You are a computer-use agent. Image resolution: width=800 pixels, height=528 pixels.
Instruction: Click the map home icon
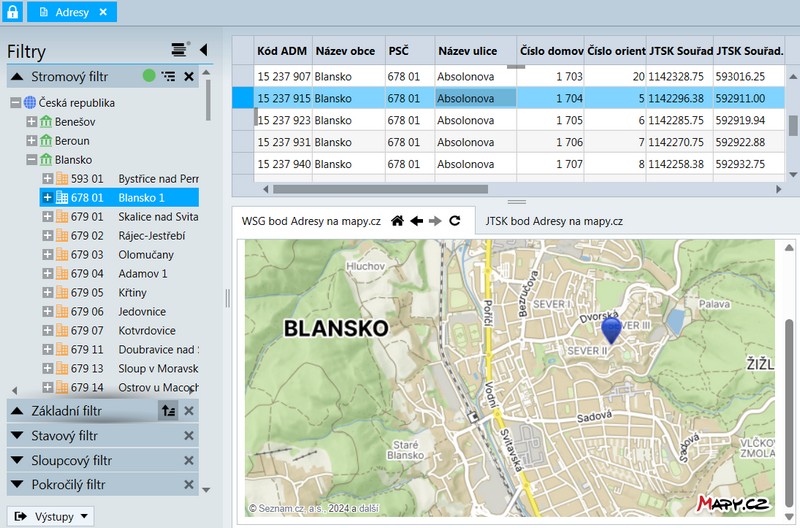[397, 221]
